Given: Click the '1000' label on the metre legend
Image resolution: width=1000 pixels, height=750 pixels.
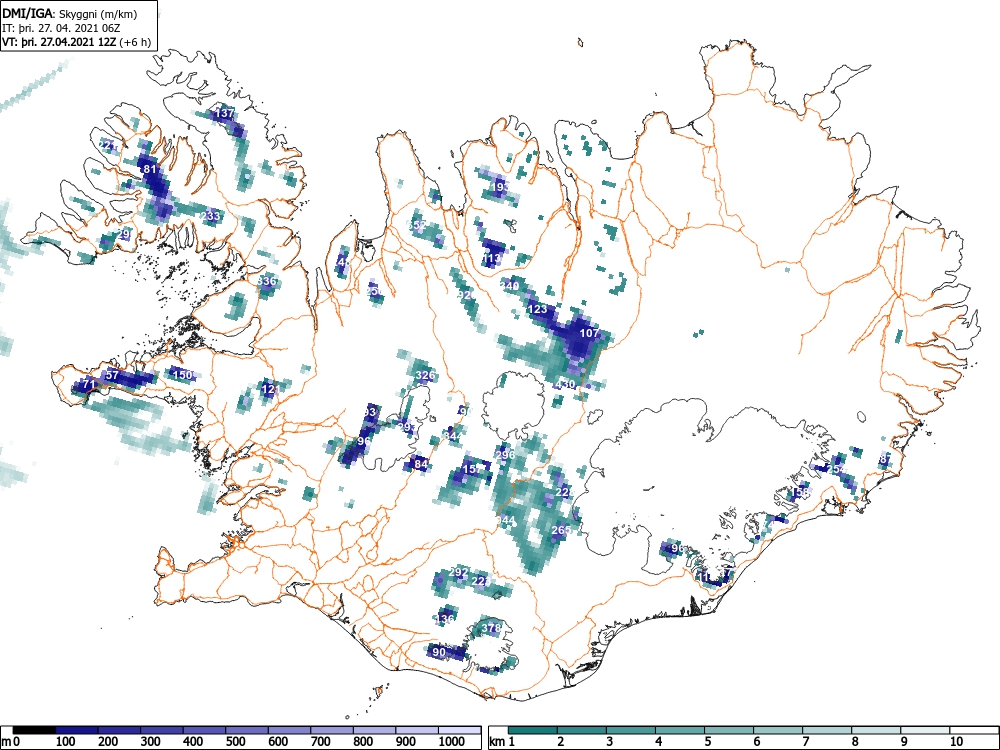Looking at the screenshot, I should tap(452, 741).
